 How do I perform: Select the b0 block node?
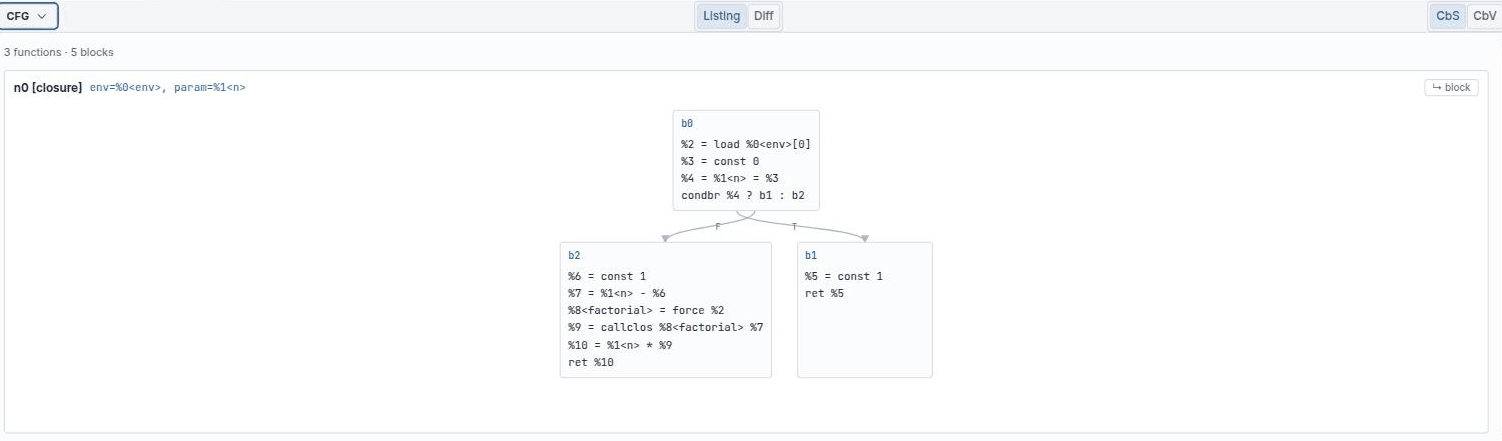click(746, 160)
